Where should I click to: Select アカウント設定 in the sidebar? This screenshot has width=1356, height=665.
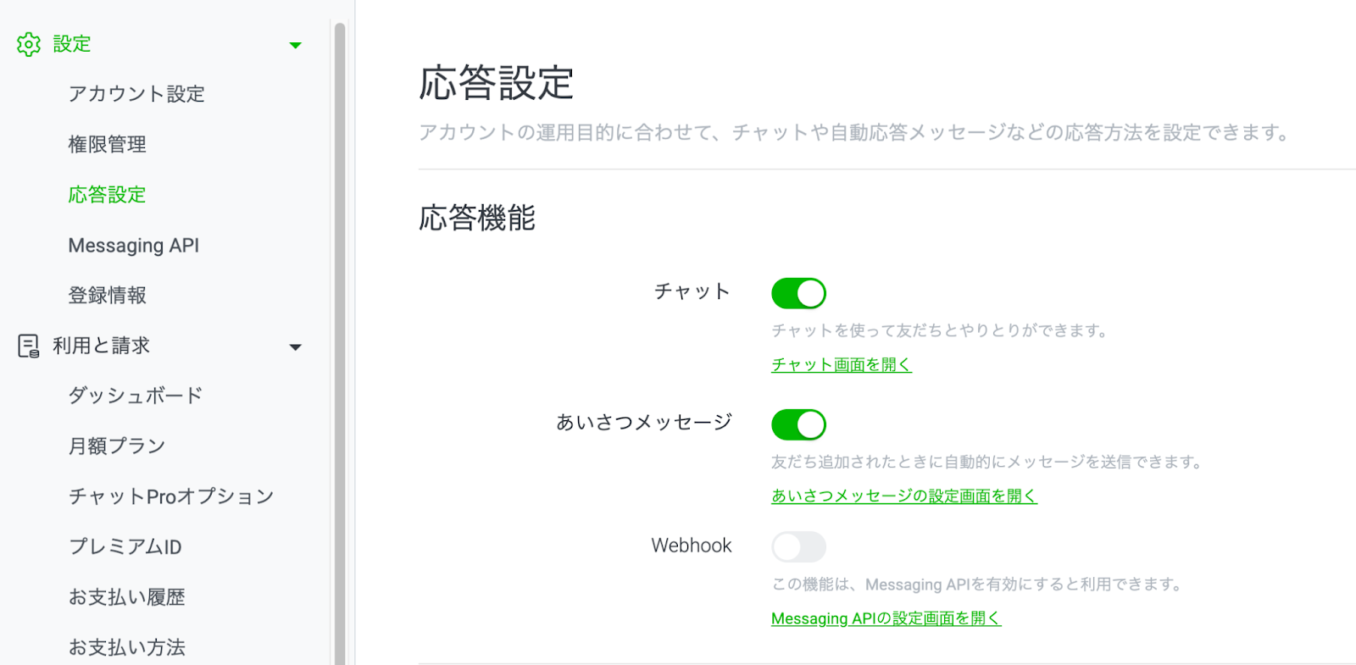pyautogui.click(x=137, y=93)
